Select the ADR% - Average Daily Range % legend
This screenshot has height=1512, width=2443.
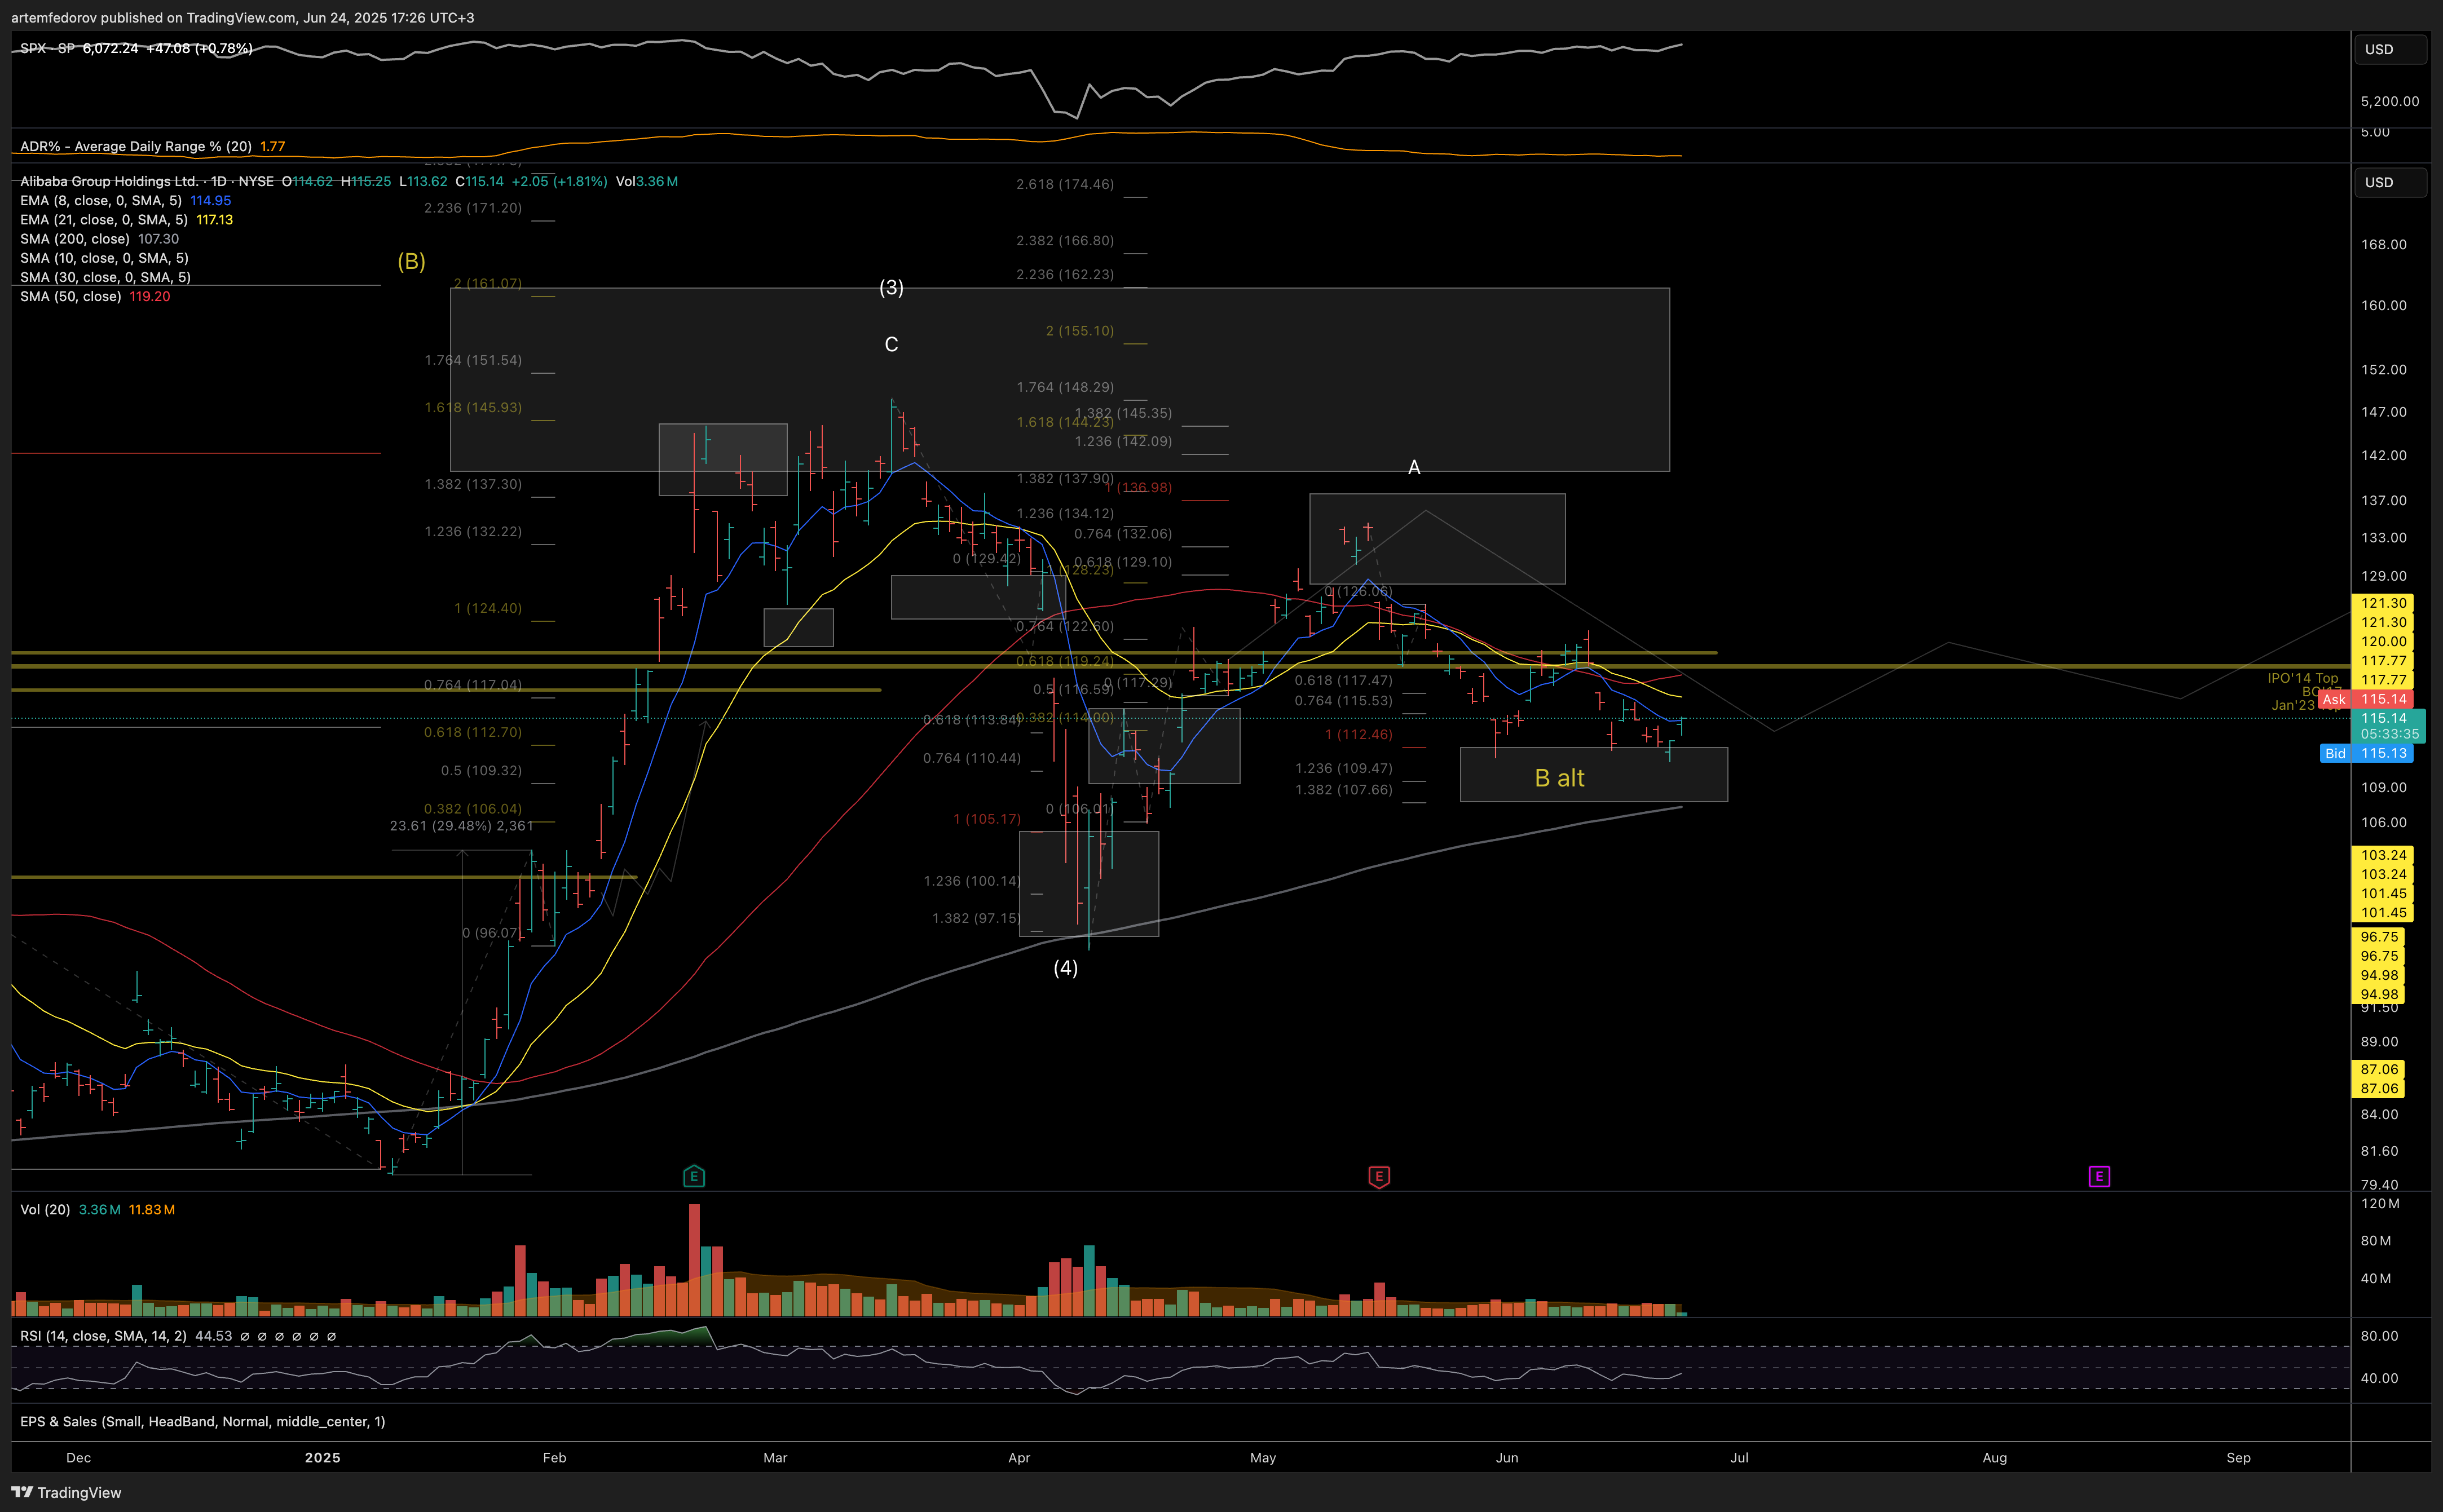[136, 146]
